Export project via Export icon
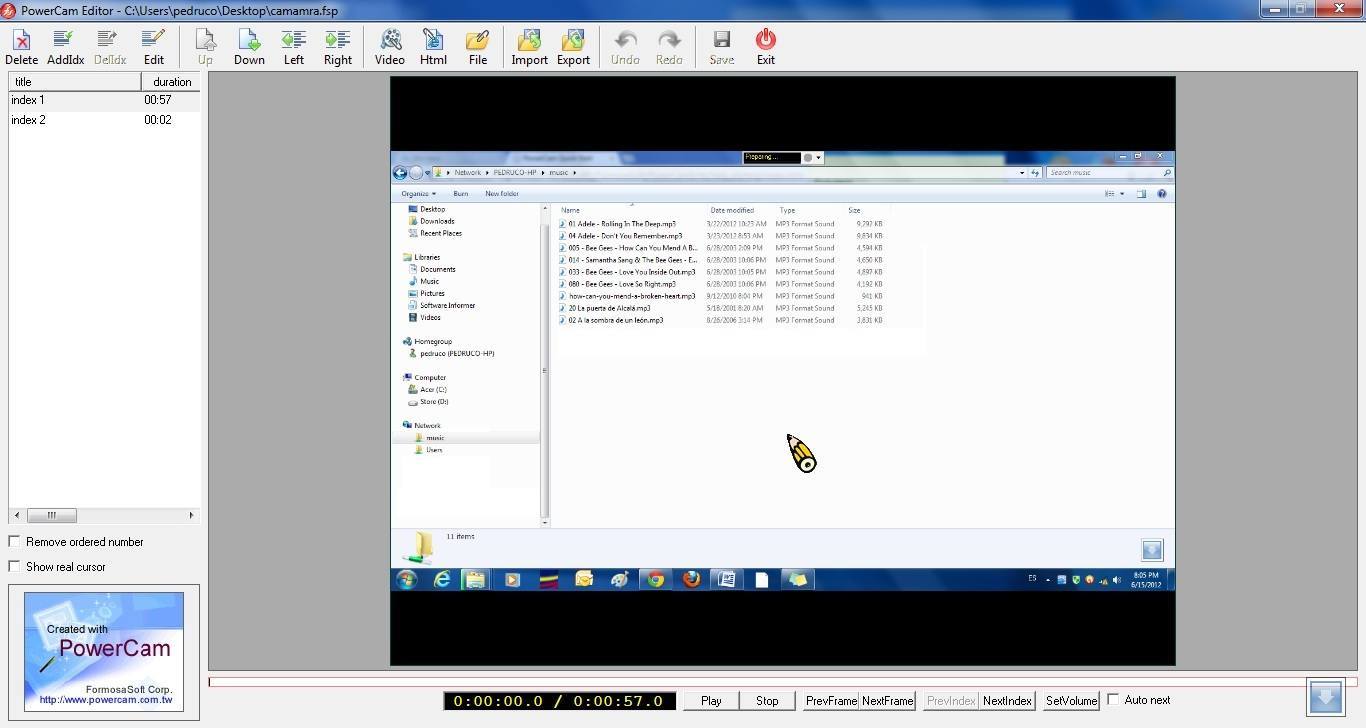Image resolution: width=1366 pixels, height=728 pixels. 573,47
